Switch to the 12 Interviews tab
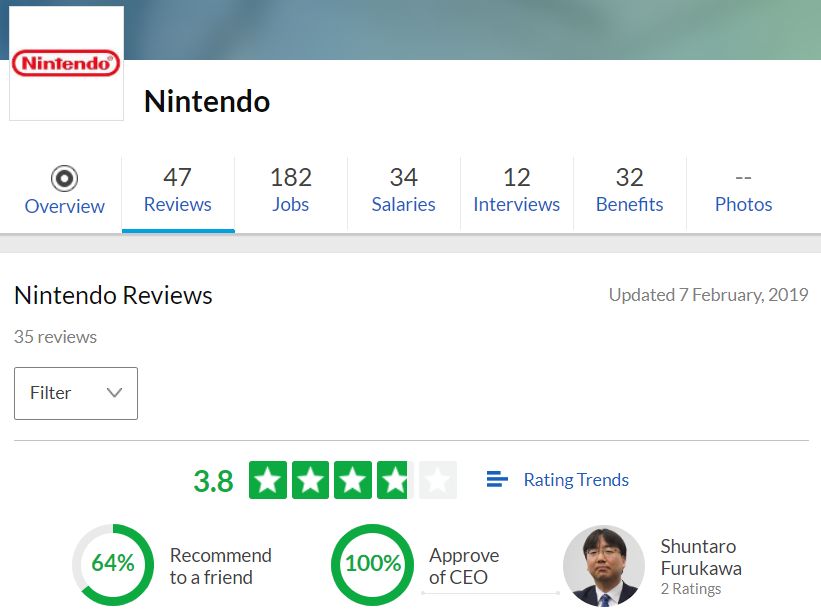 tap(517, 192)
